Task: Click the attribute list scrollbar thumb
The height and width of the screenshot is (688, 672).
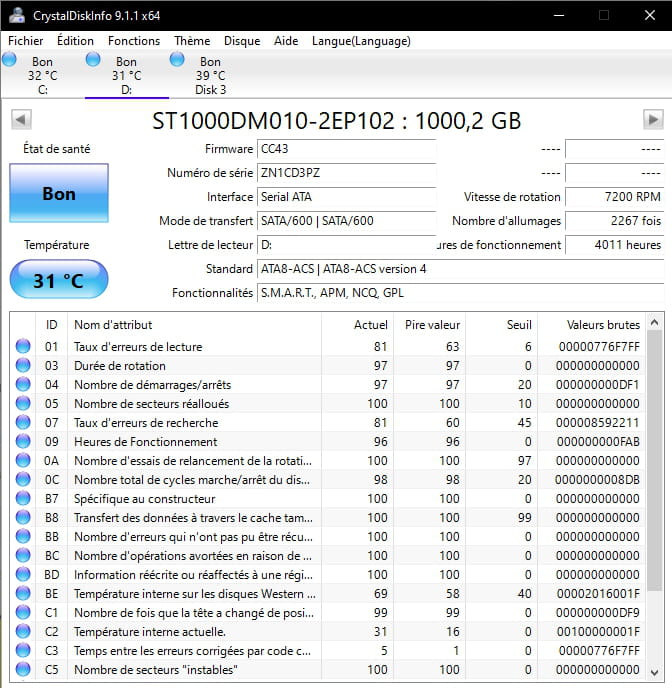Action: [x=654, y=461]
